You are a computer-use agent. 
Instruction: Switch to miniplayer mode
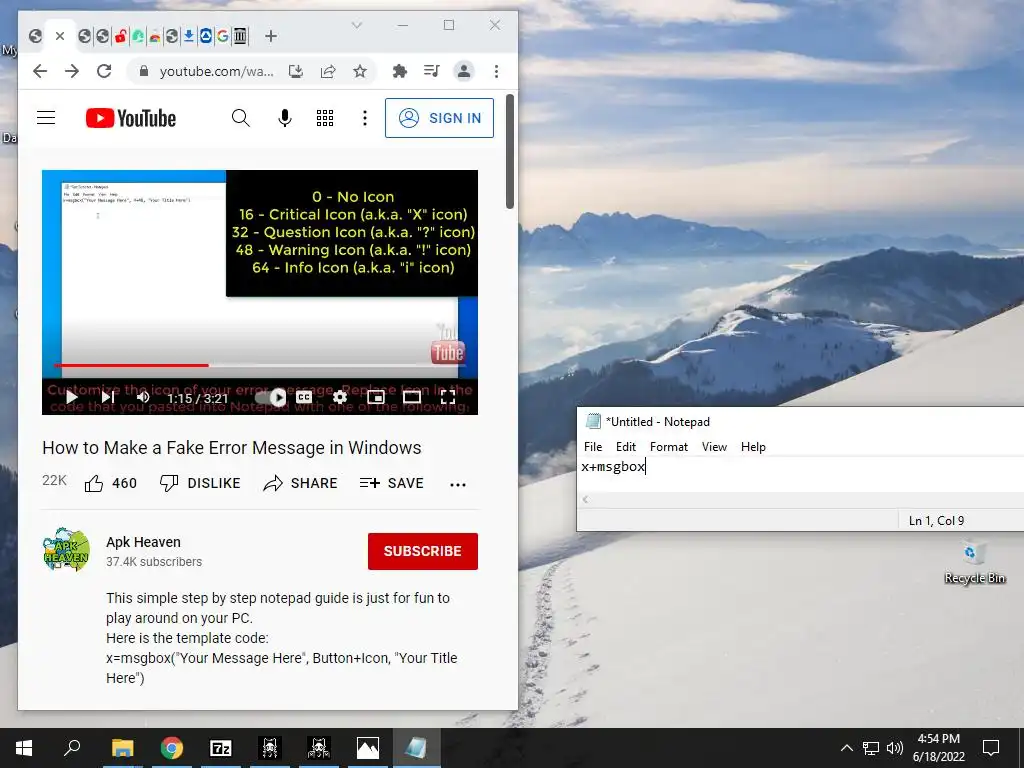[x=376, y=396]
